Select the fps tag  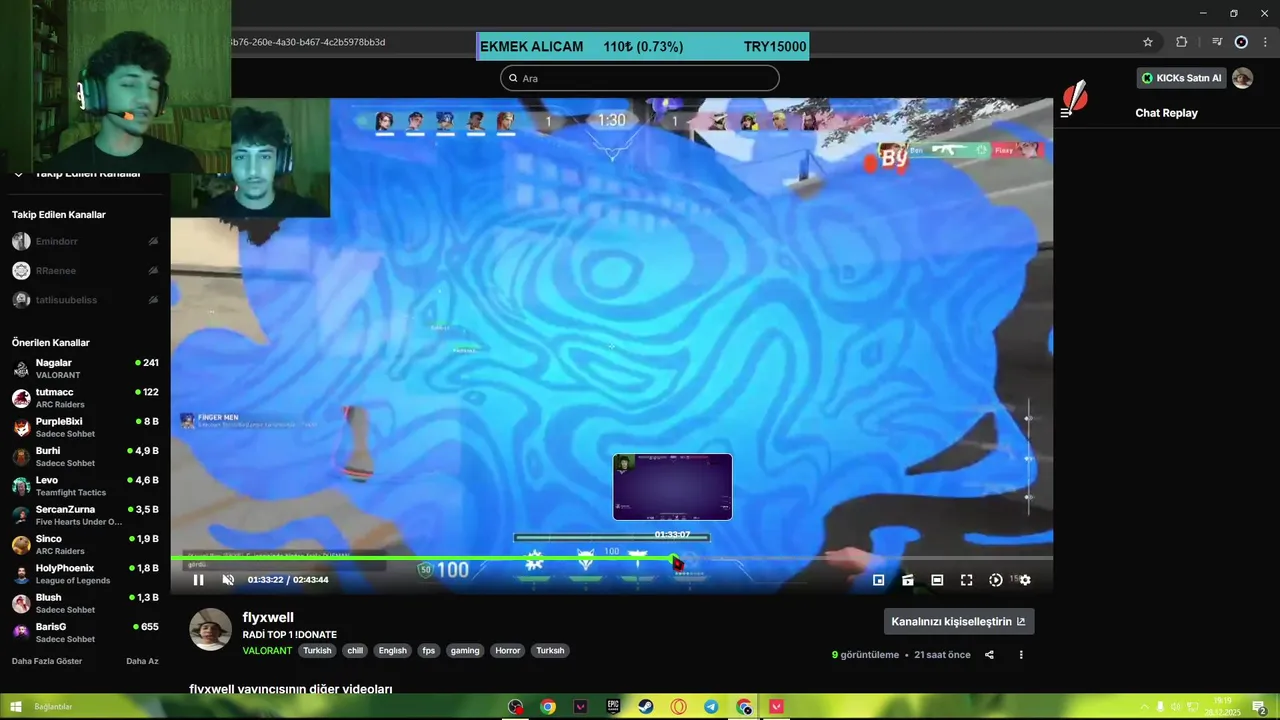tap(429, 651)
